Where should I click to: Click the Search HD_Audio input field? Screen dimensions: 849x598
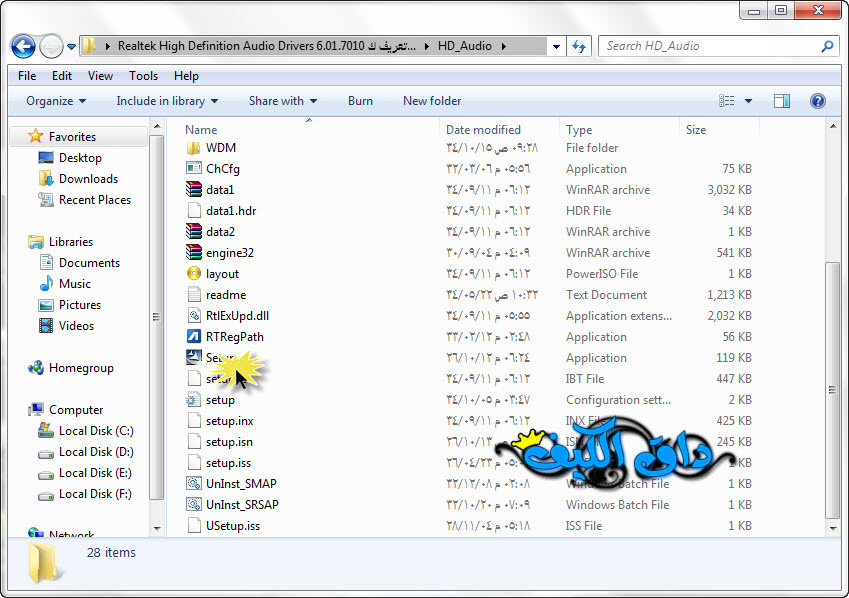(x=710, y=46)
